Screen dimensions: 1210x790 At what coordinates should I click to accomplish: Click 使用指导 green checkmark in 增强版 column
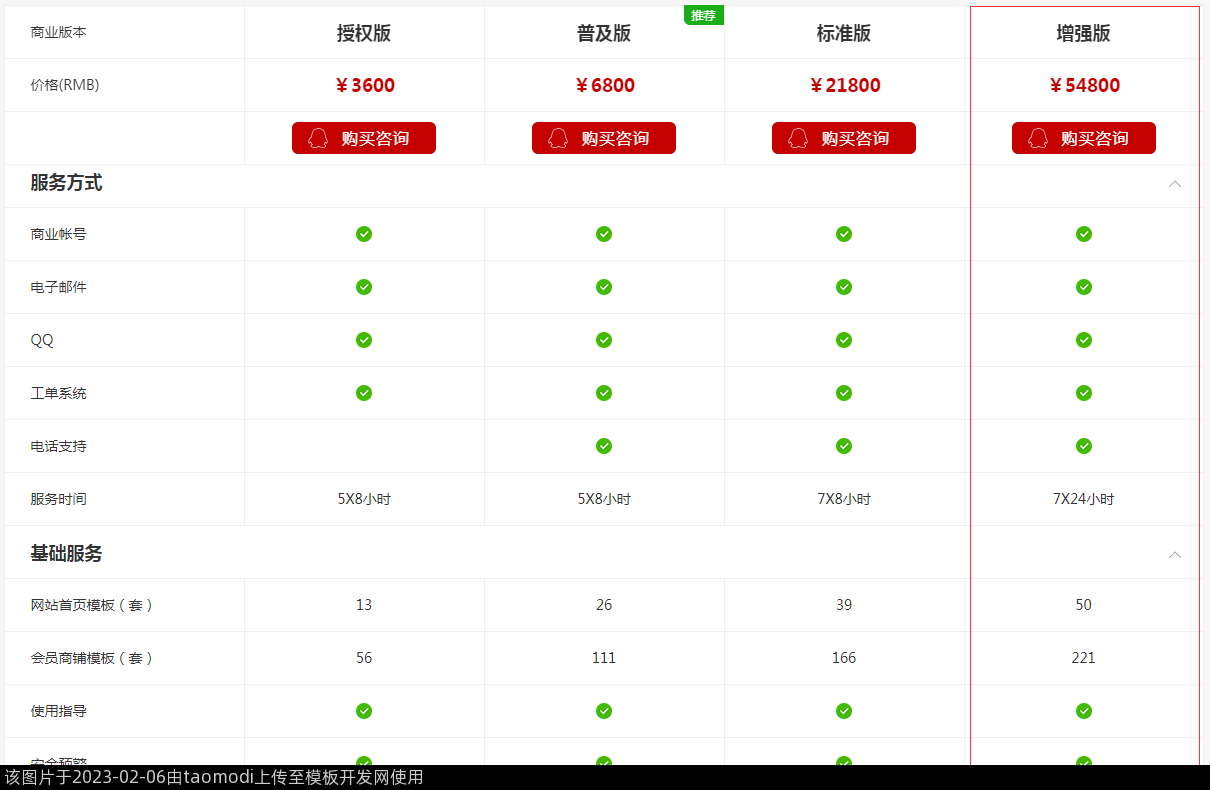1084,711
